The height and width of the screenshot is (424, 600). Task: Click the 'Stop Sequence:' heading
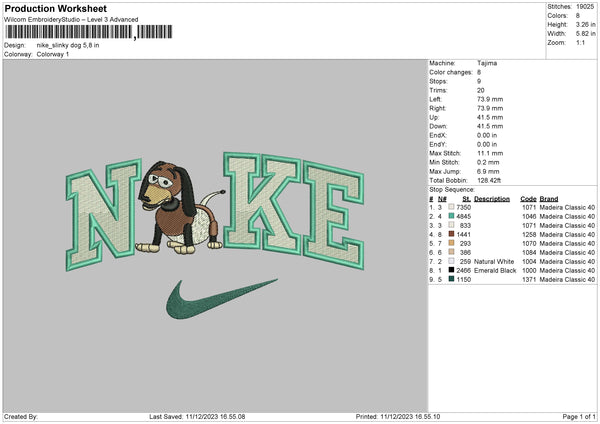pyautogui.click(x=452, y=190)
